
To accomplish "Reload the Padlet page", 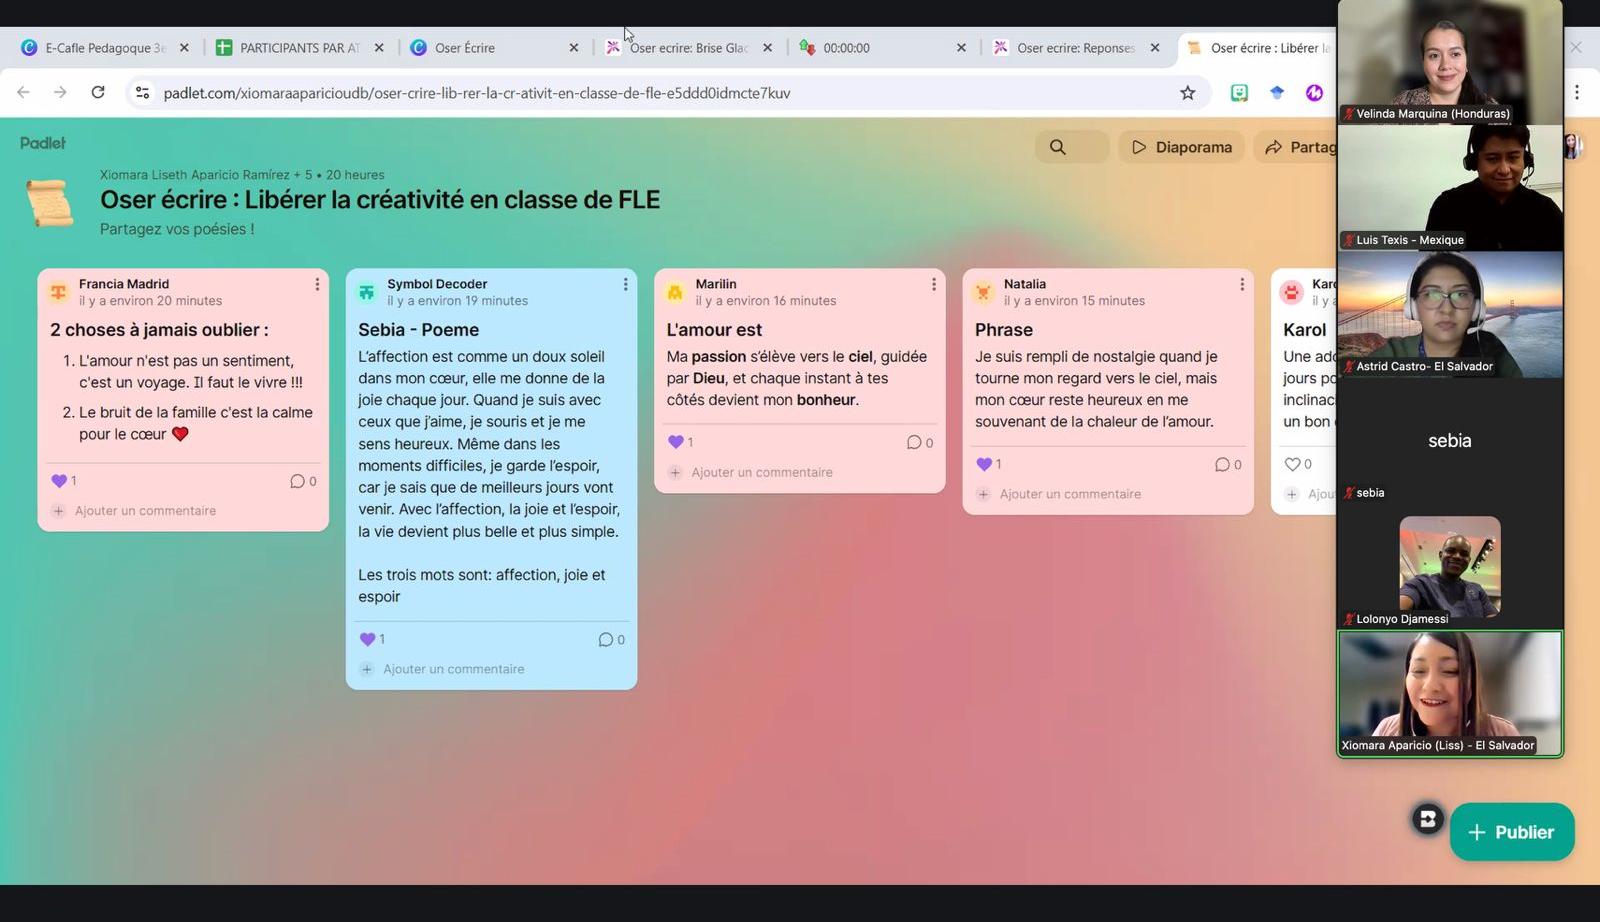I will pyautogui.click(x=98, y=93).
